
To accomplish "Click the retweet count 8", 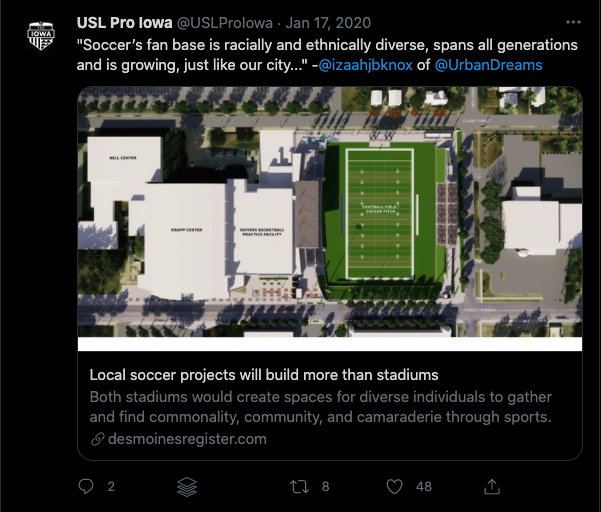I will click(325, 487).
